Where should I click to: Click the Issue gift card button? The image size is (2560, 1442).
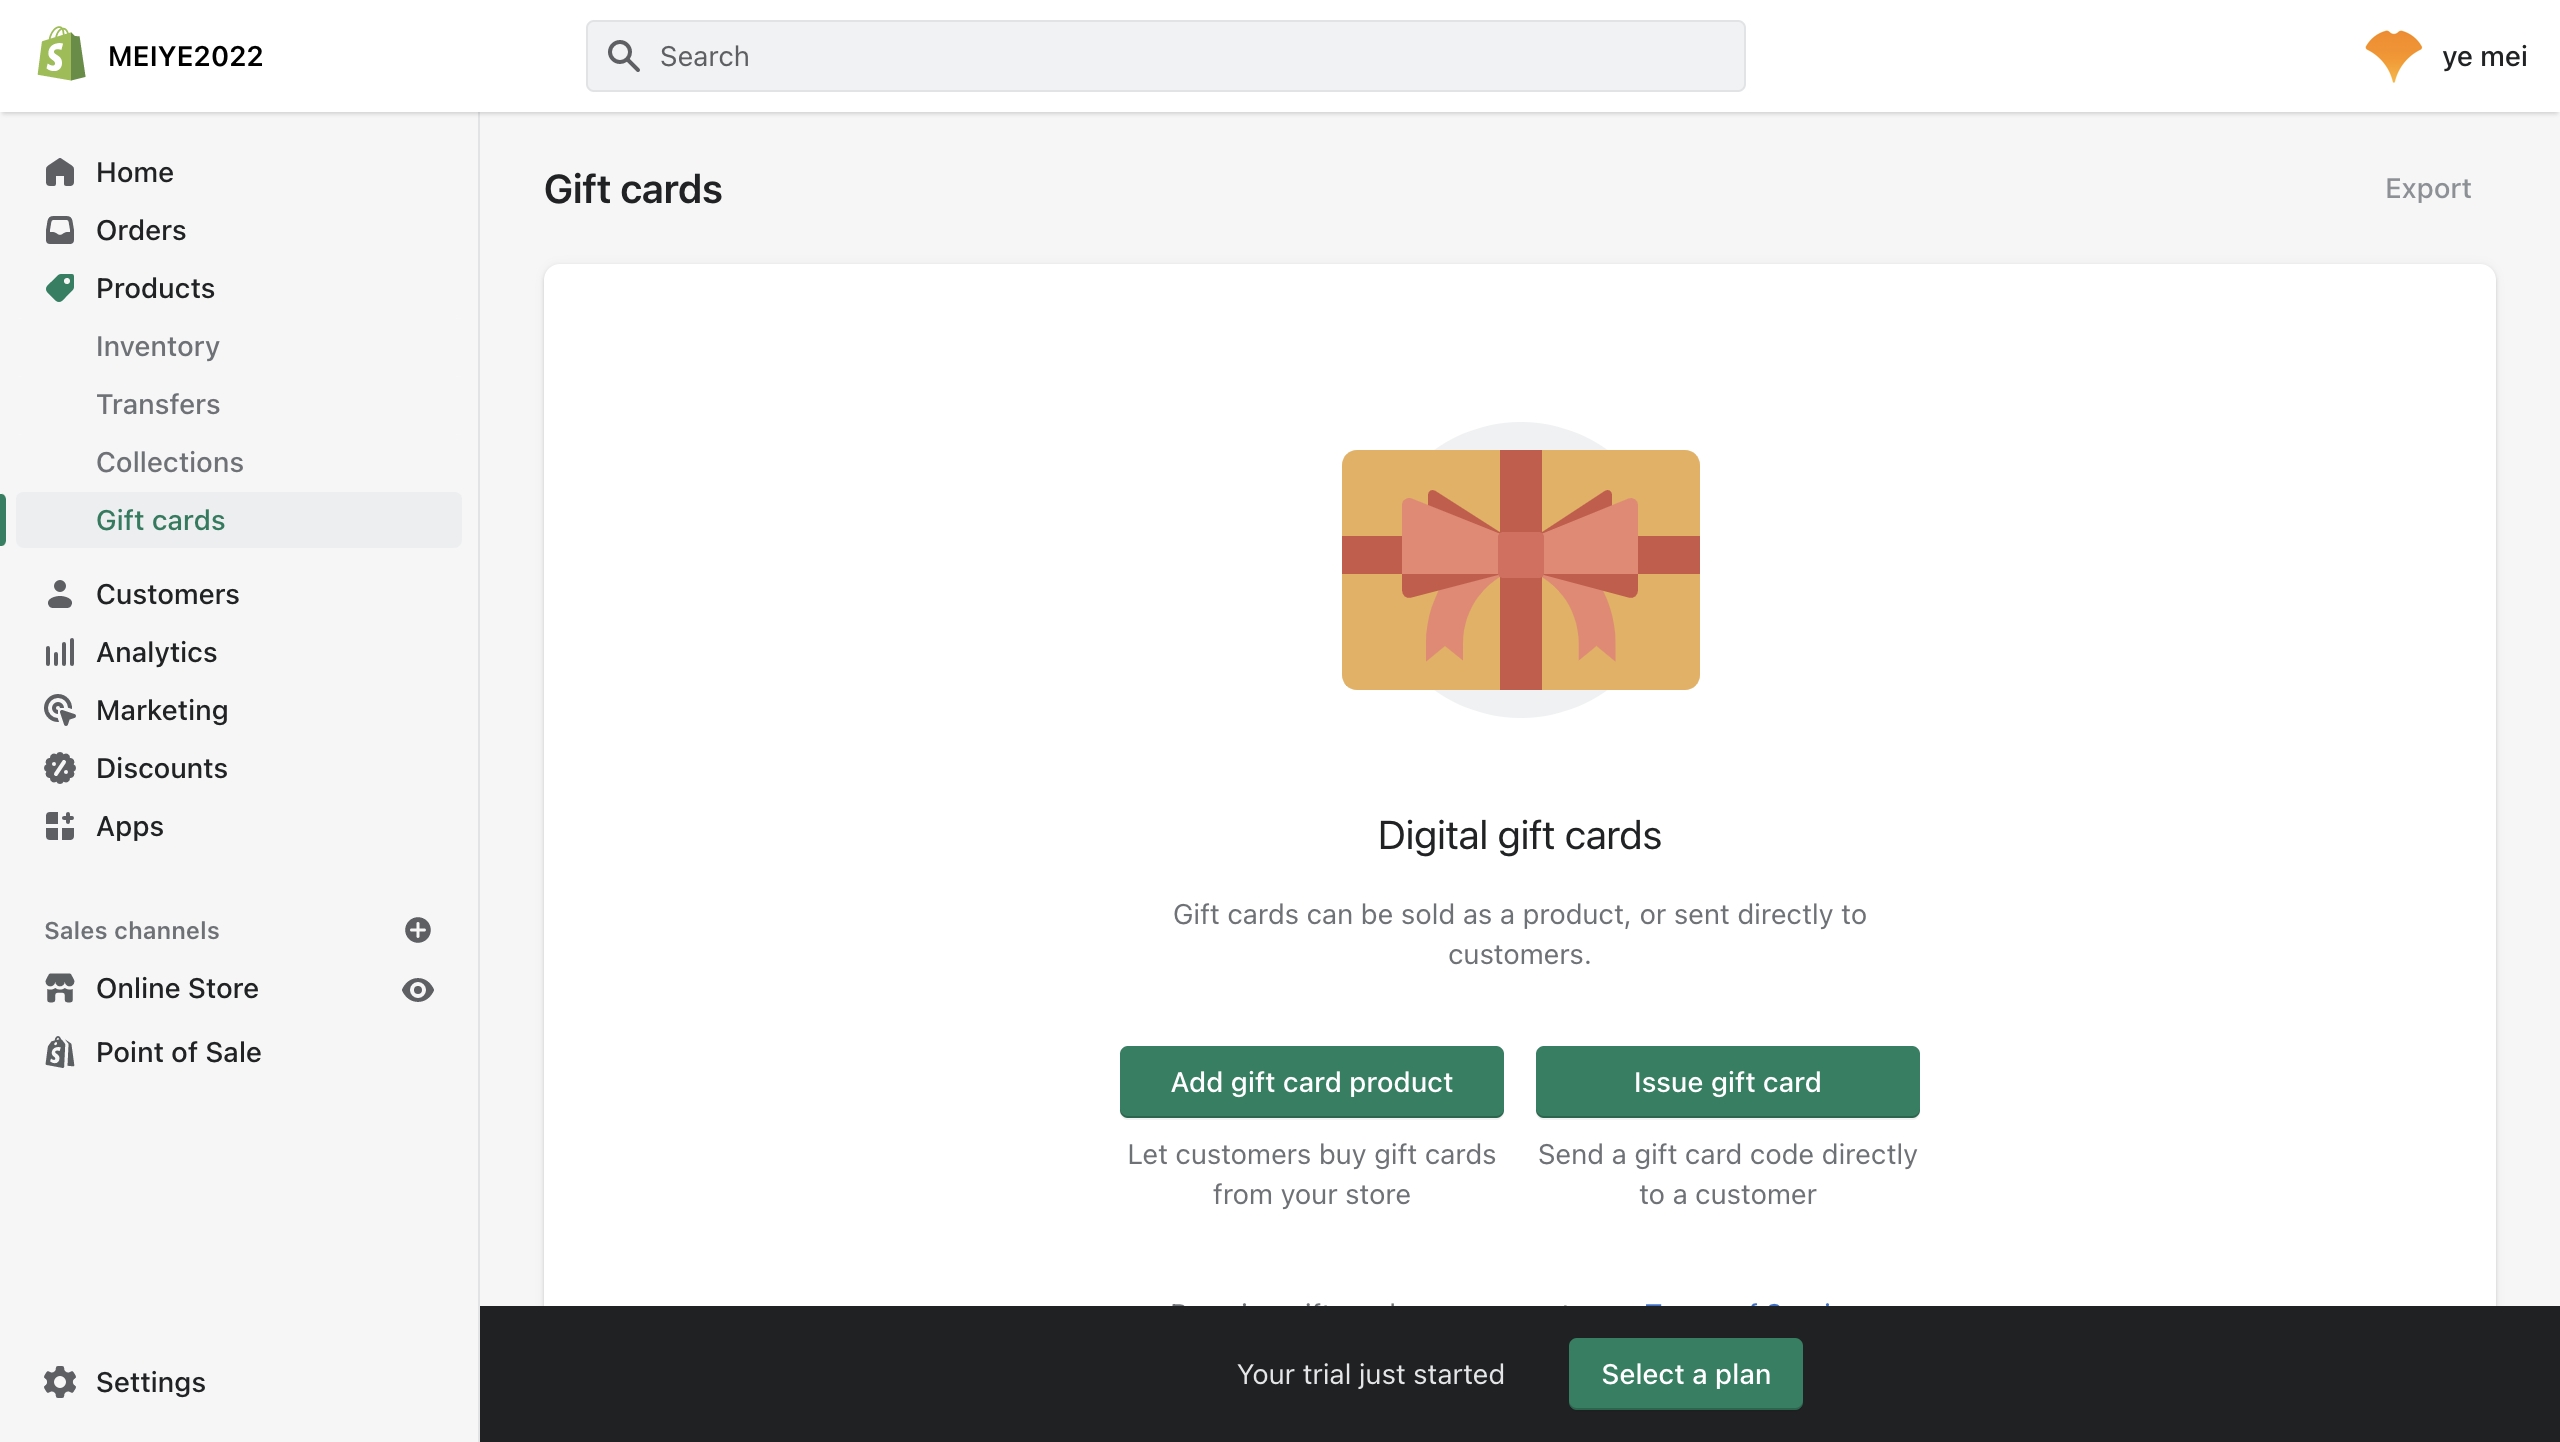pyautogui.click(x=1728, y=1082)
